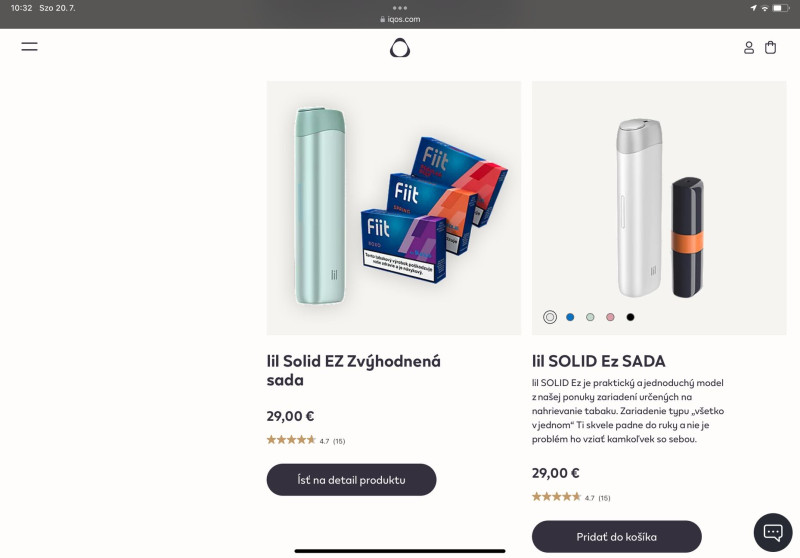Tap the iqos.com address bar
800x558 pixels.
(x=400, y=19)
